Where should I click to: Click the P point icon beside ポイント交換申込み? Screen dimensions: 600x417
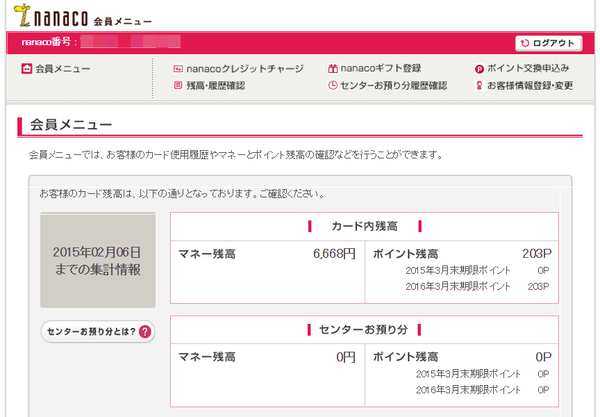(479, 69)
